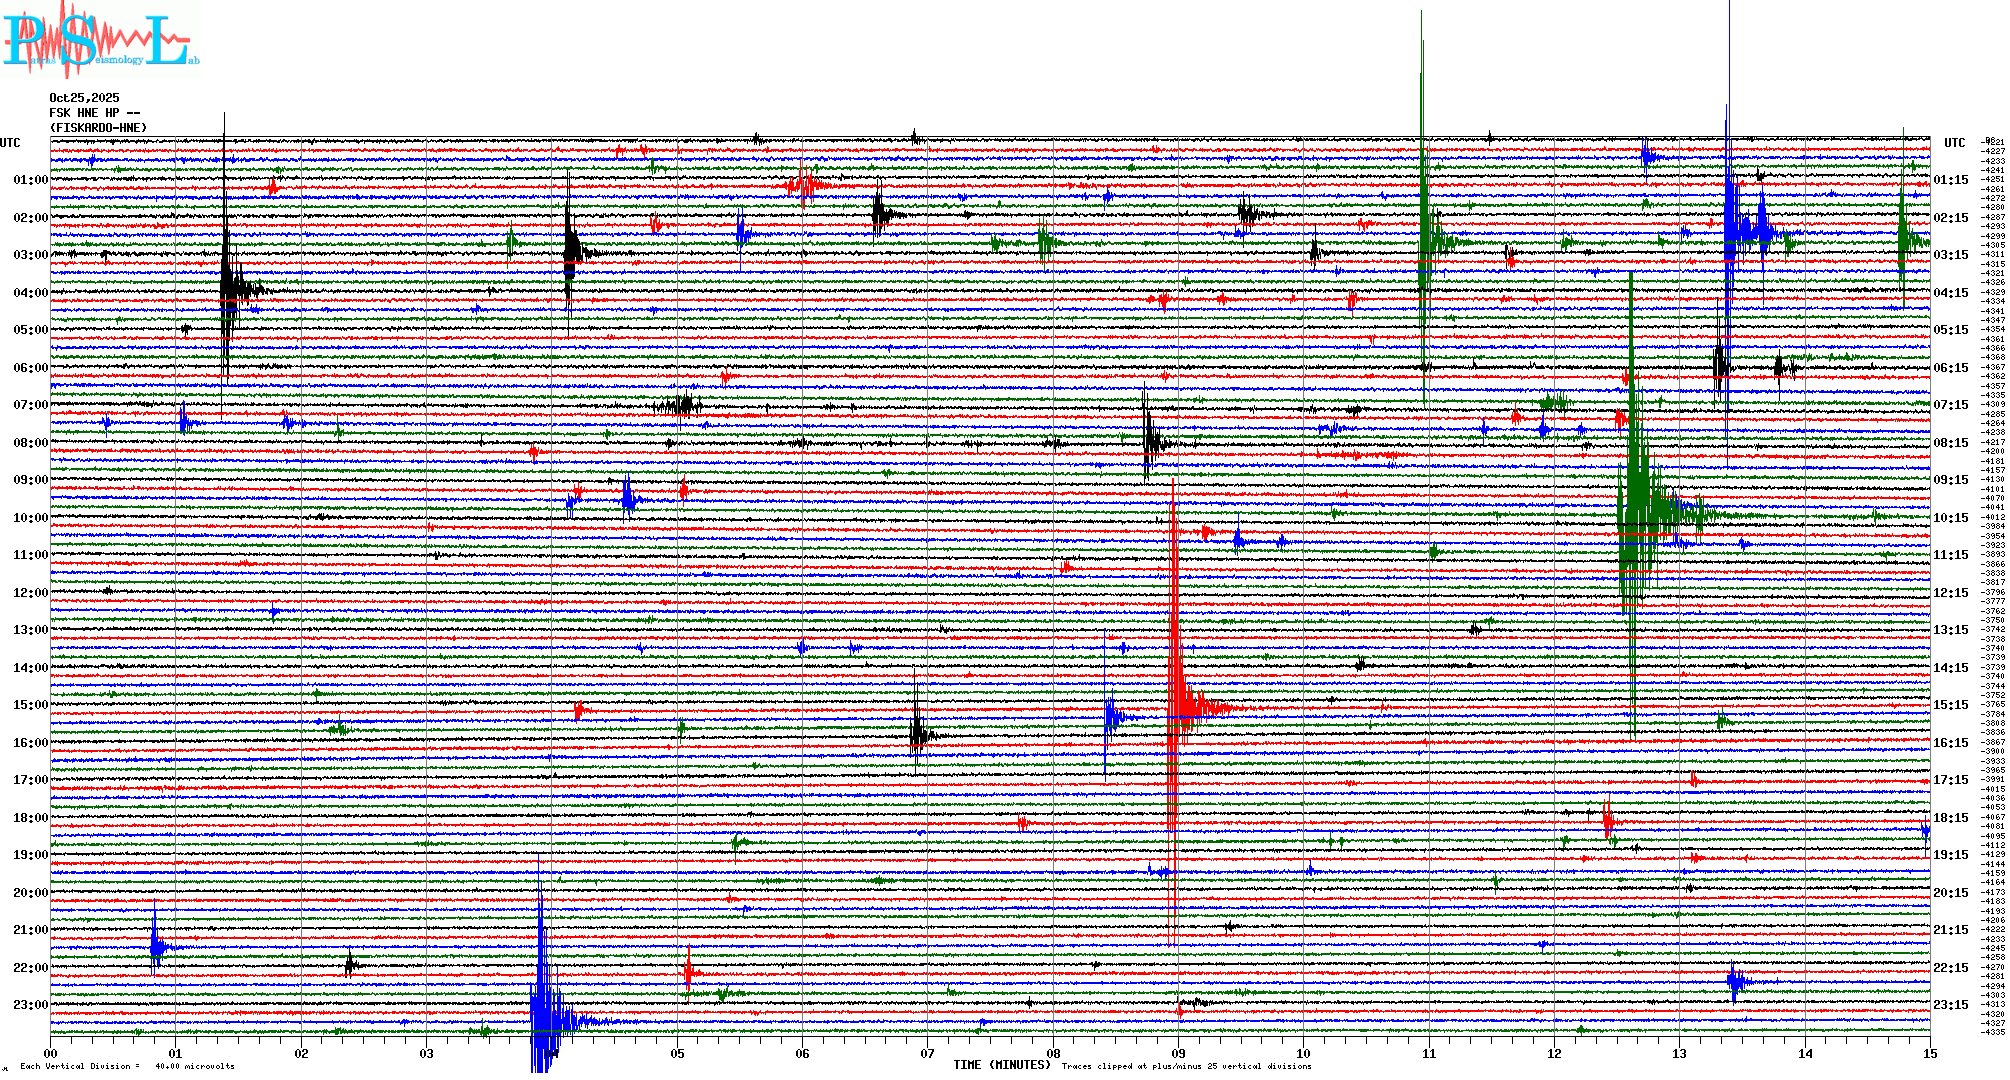This screenshot has width=2010, height=1080.
Task: Click the PSL seismology lab logo
Action: [100, 42]
